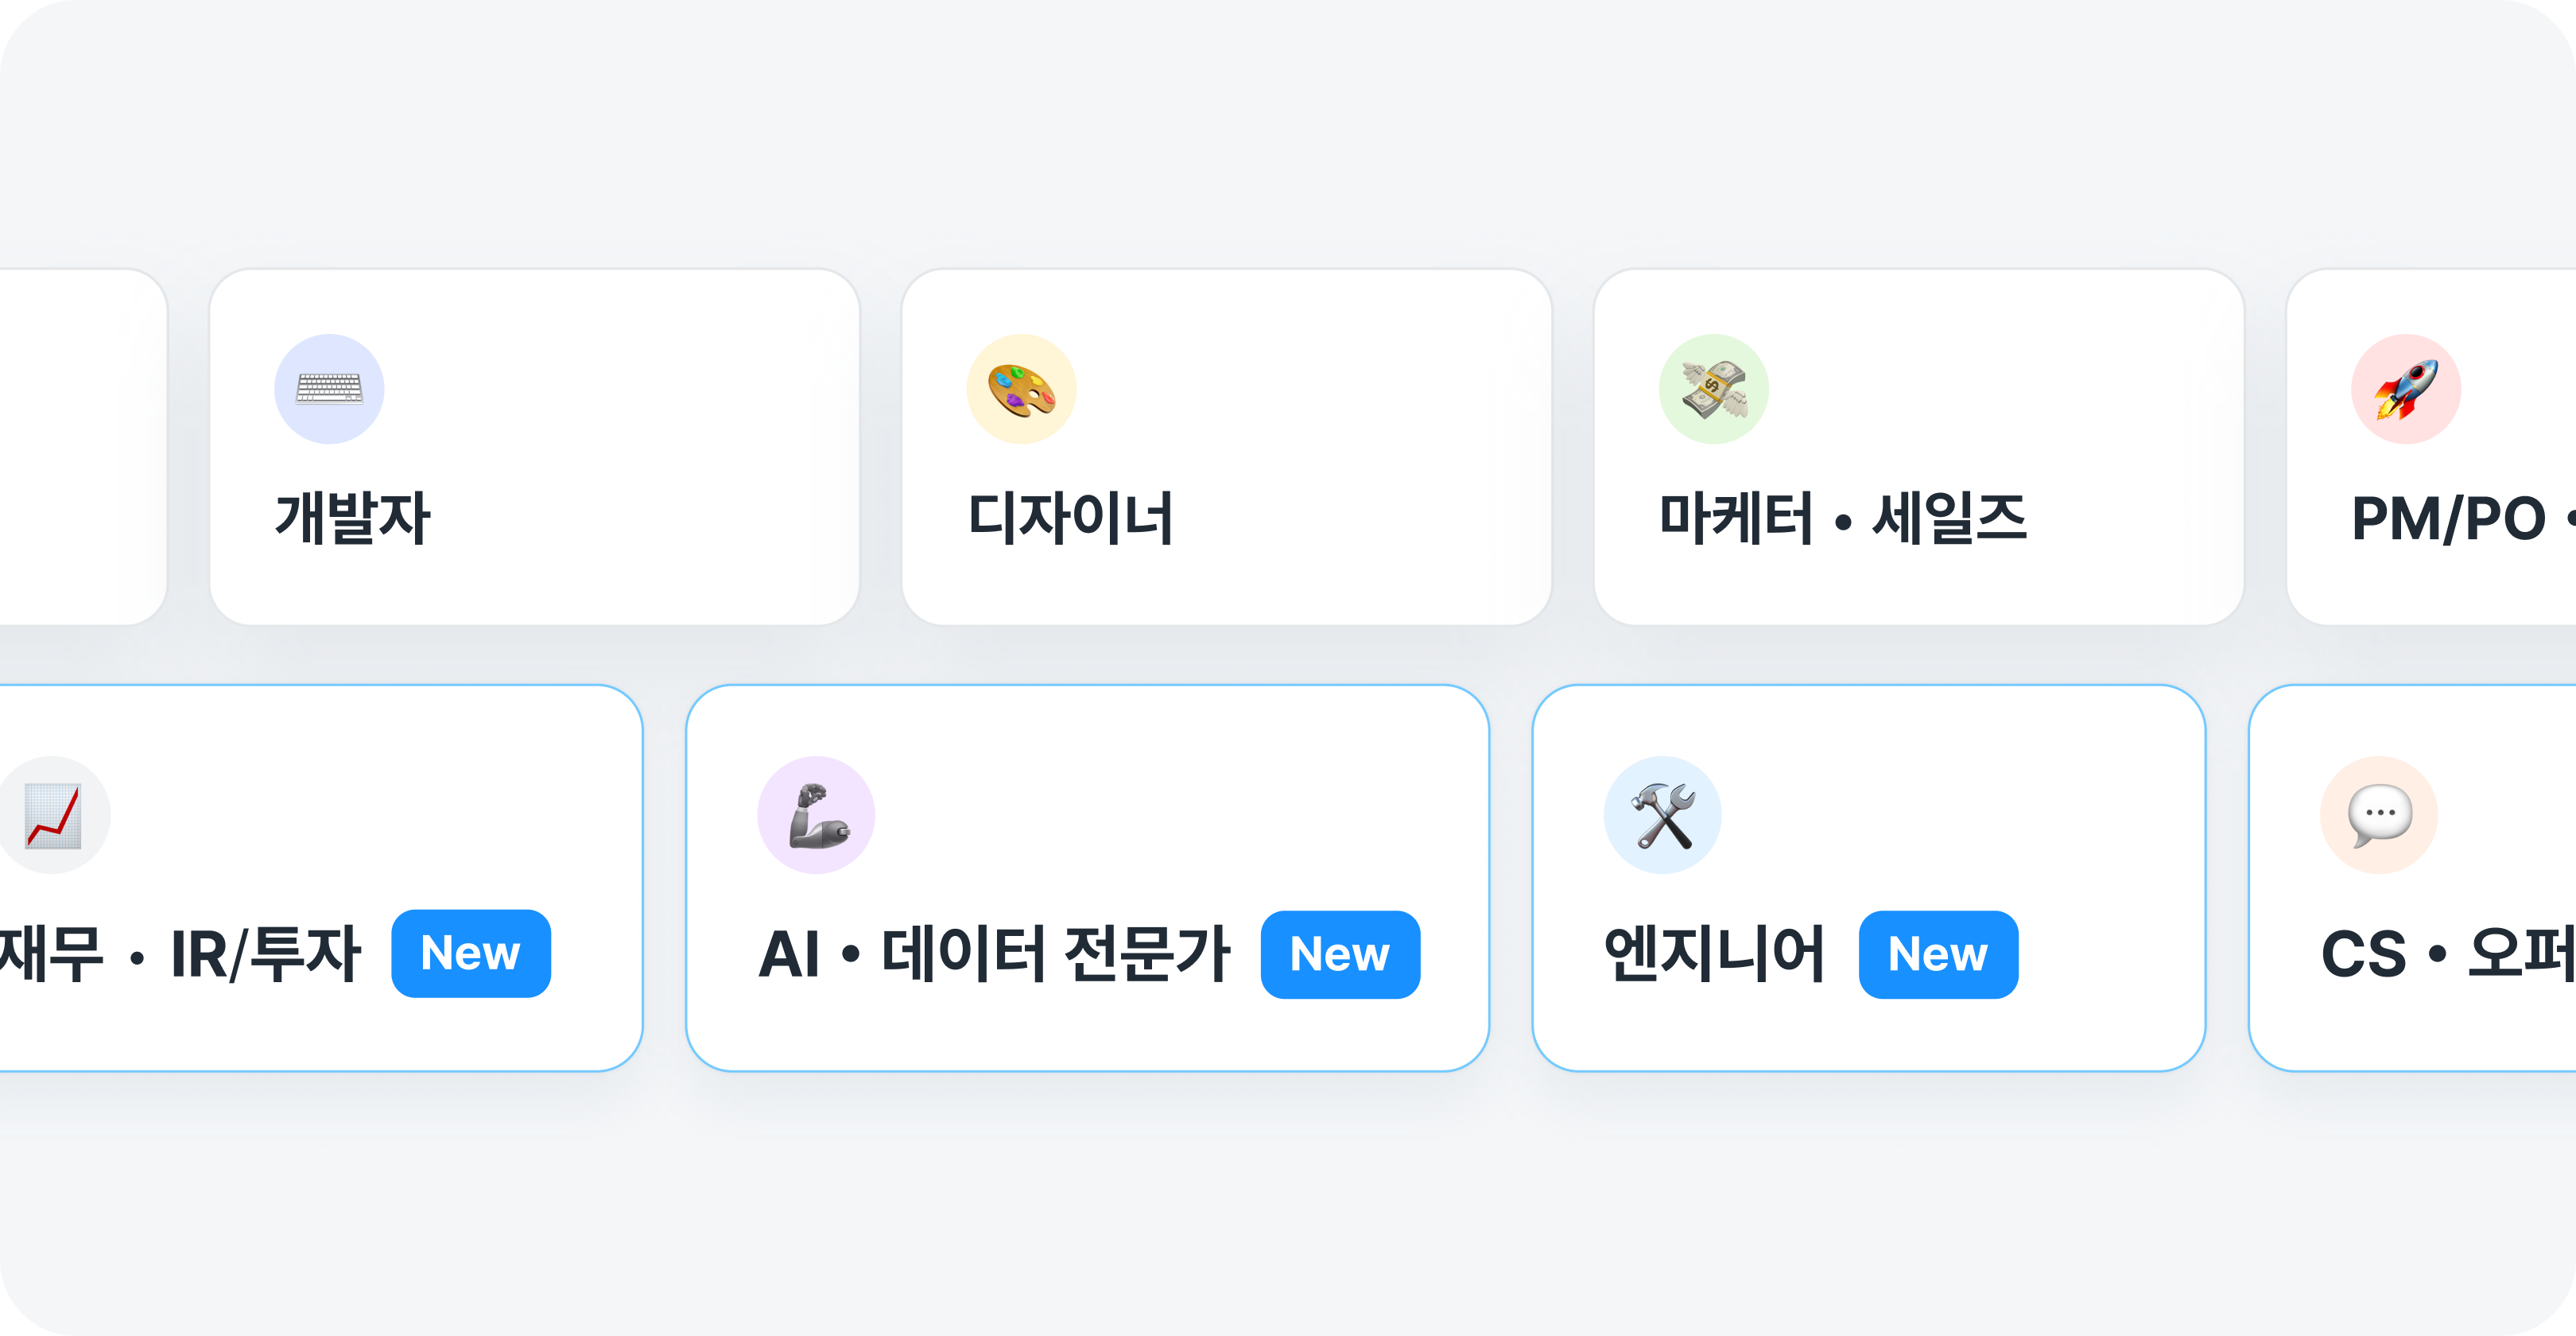The image size is (2576, 1336).
Task: Click the paint palette icon for 디자이너
Action: click(1021, 389)
